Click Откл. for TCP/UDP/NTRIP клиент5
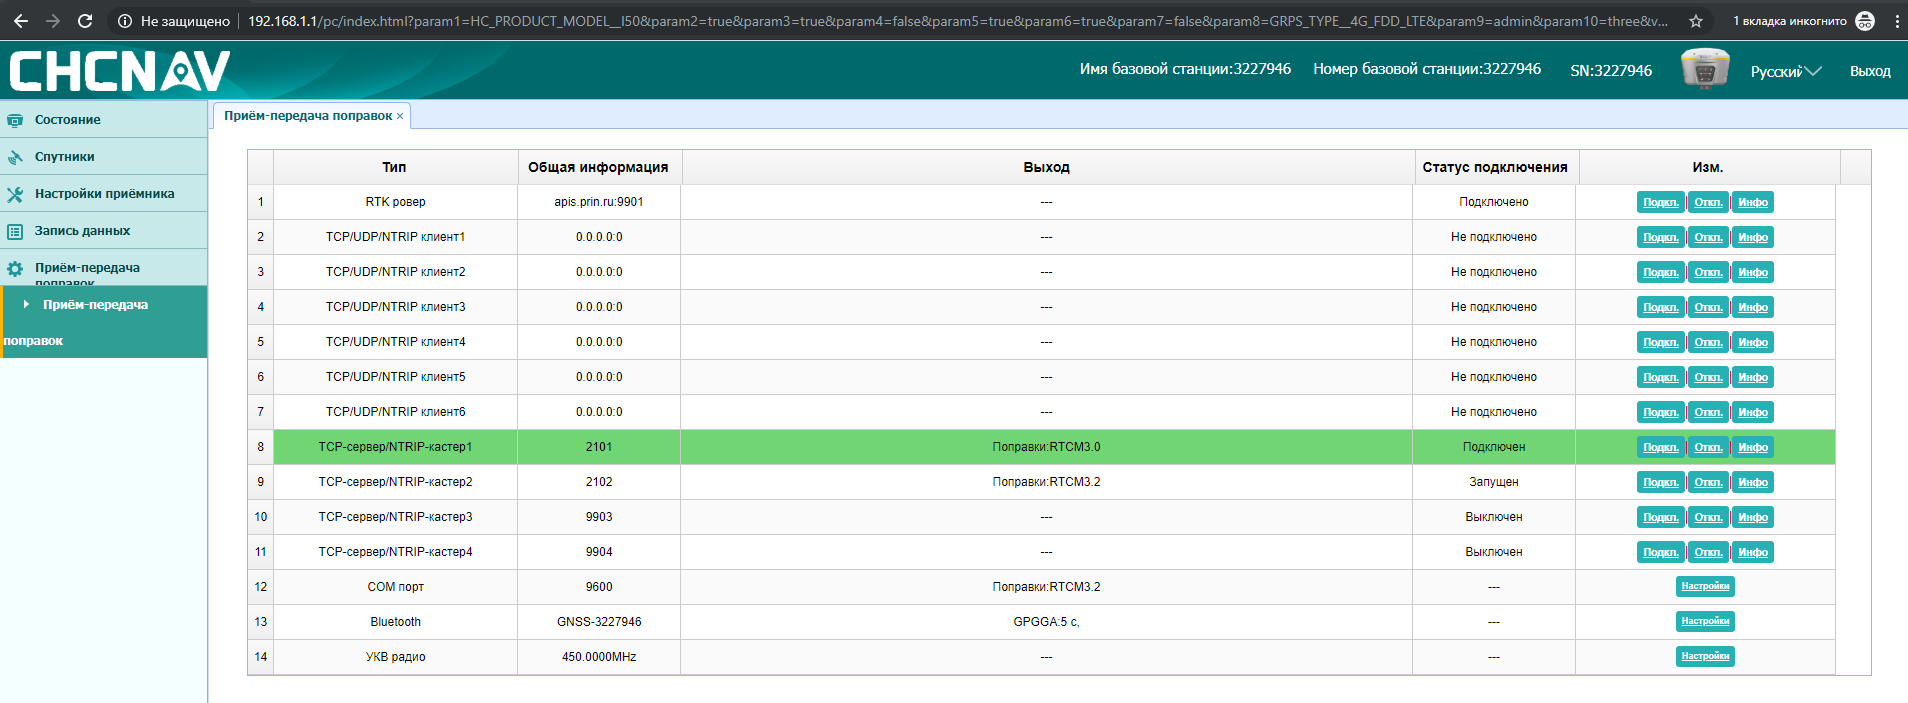The height and width of the screenshot is (703, 1908). (x=1708, y=377)
